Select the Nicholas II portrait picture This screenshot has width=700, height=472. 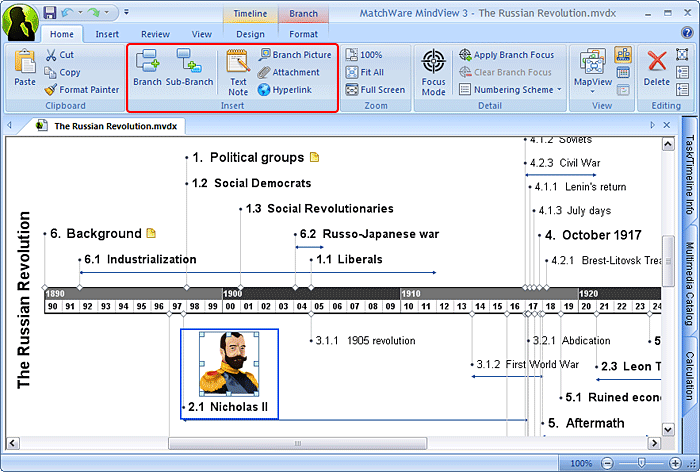[229, 364]
